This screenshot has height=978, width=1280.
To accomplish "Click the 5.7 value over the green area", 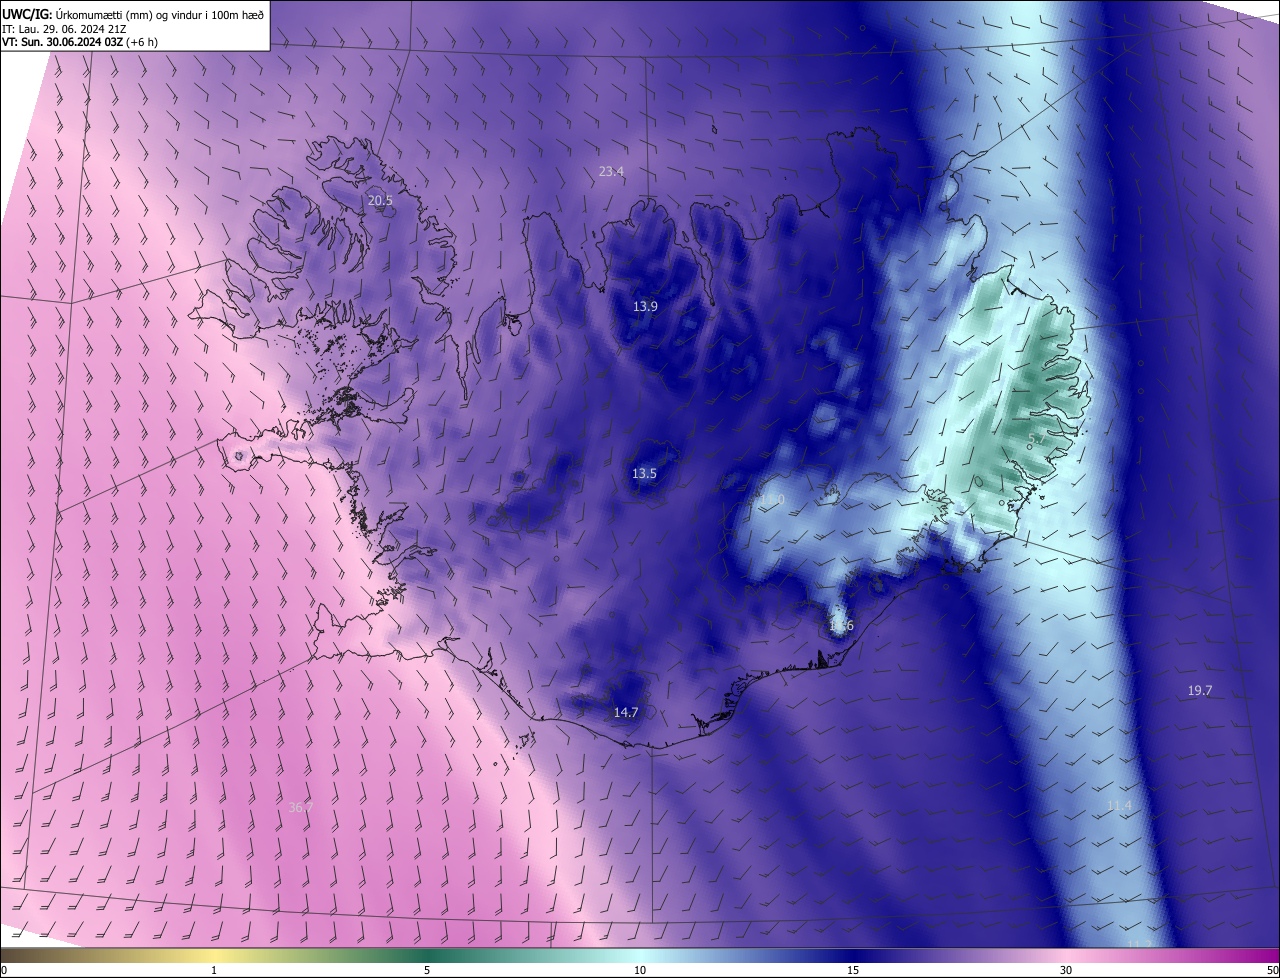I will [1035, 439].
